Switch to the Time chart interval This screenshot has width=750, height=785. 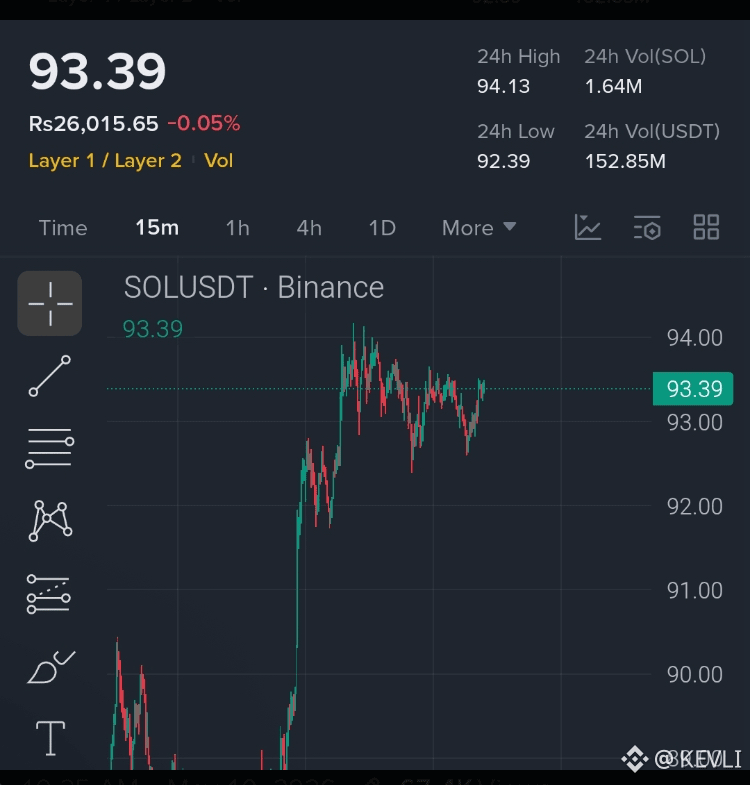pyautogui.click(x=63, y=228)
